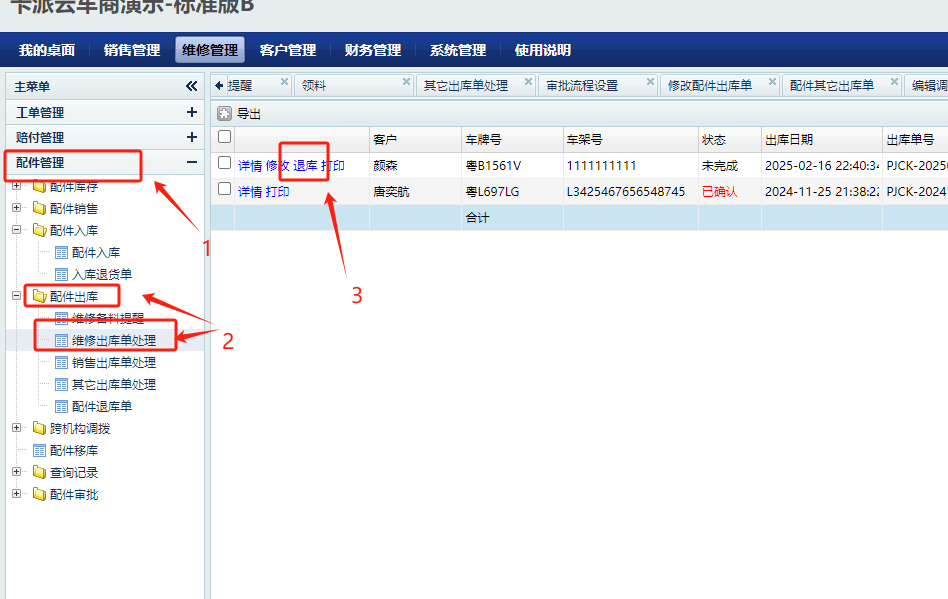Collapse the main menu sidebar with double-chevron icon
This screenshot has height=599, width=948.
tap(191, 87)
